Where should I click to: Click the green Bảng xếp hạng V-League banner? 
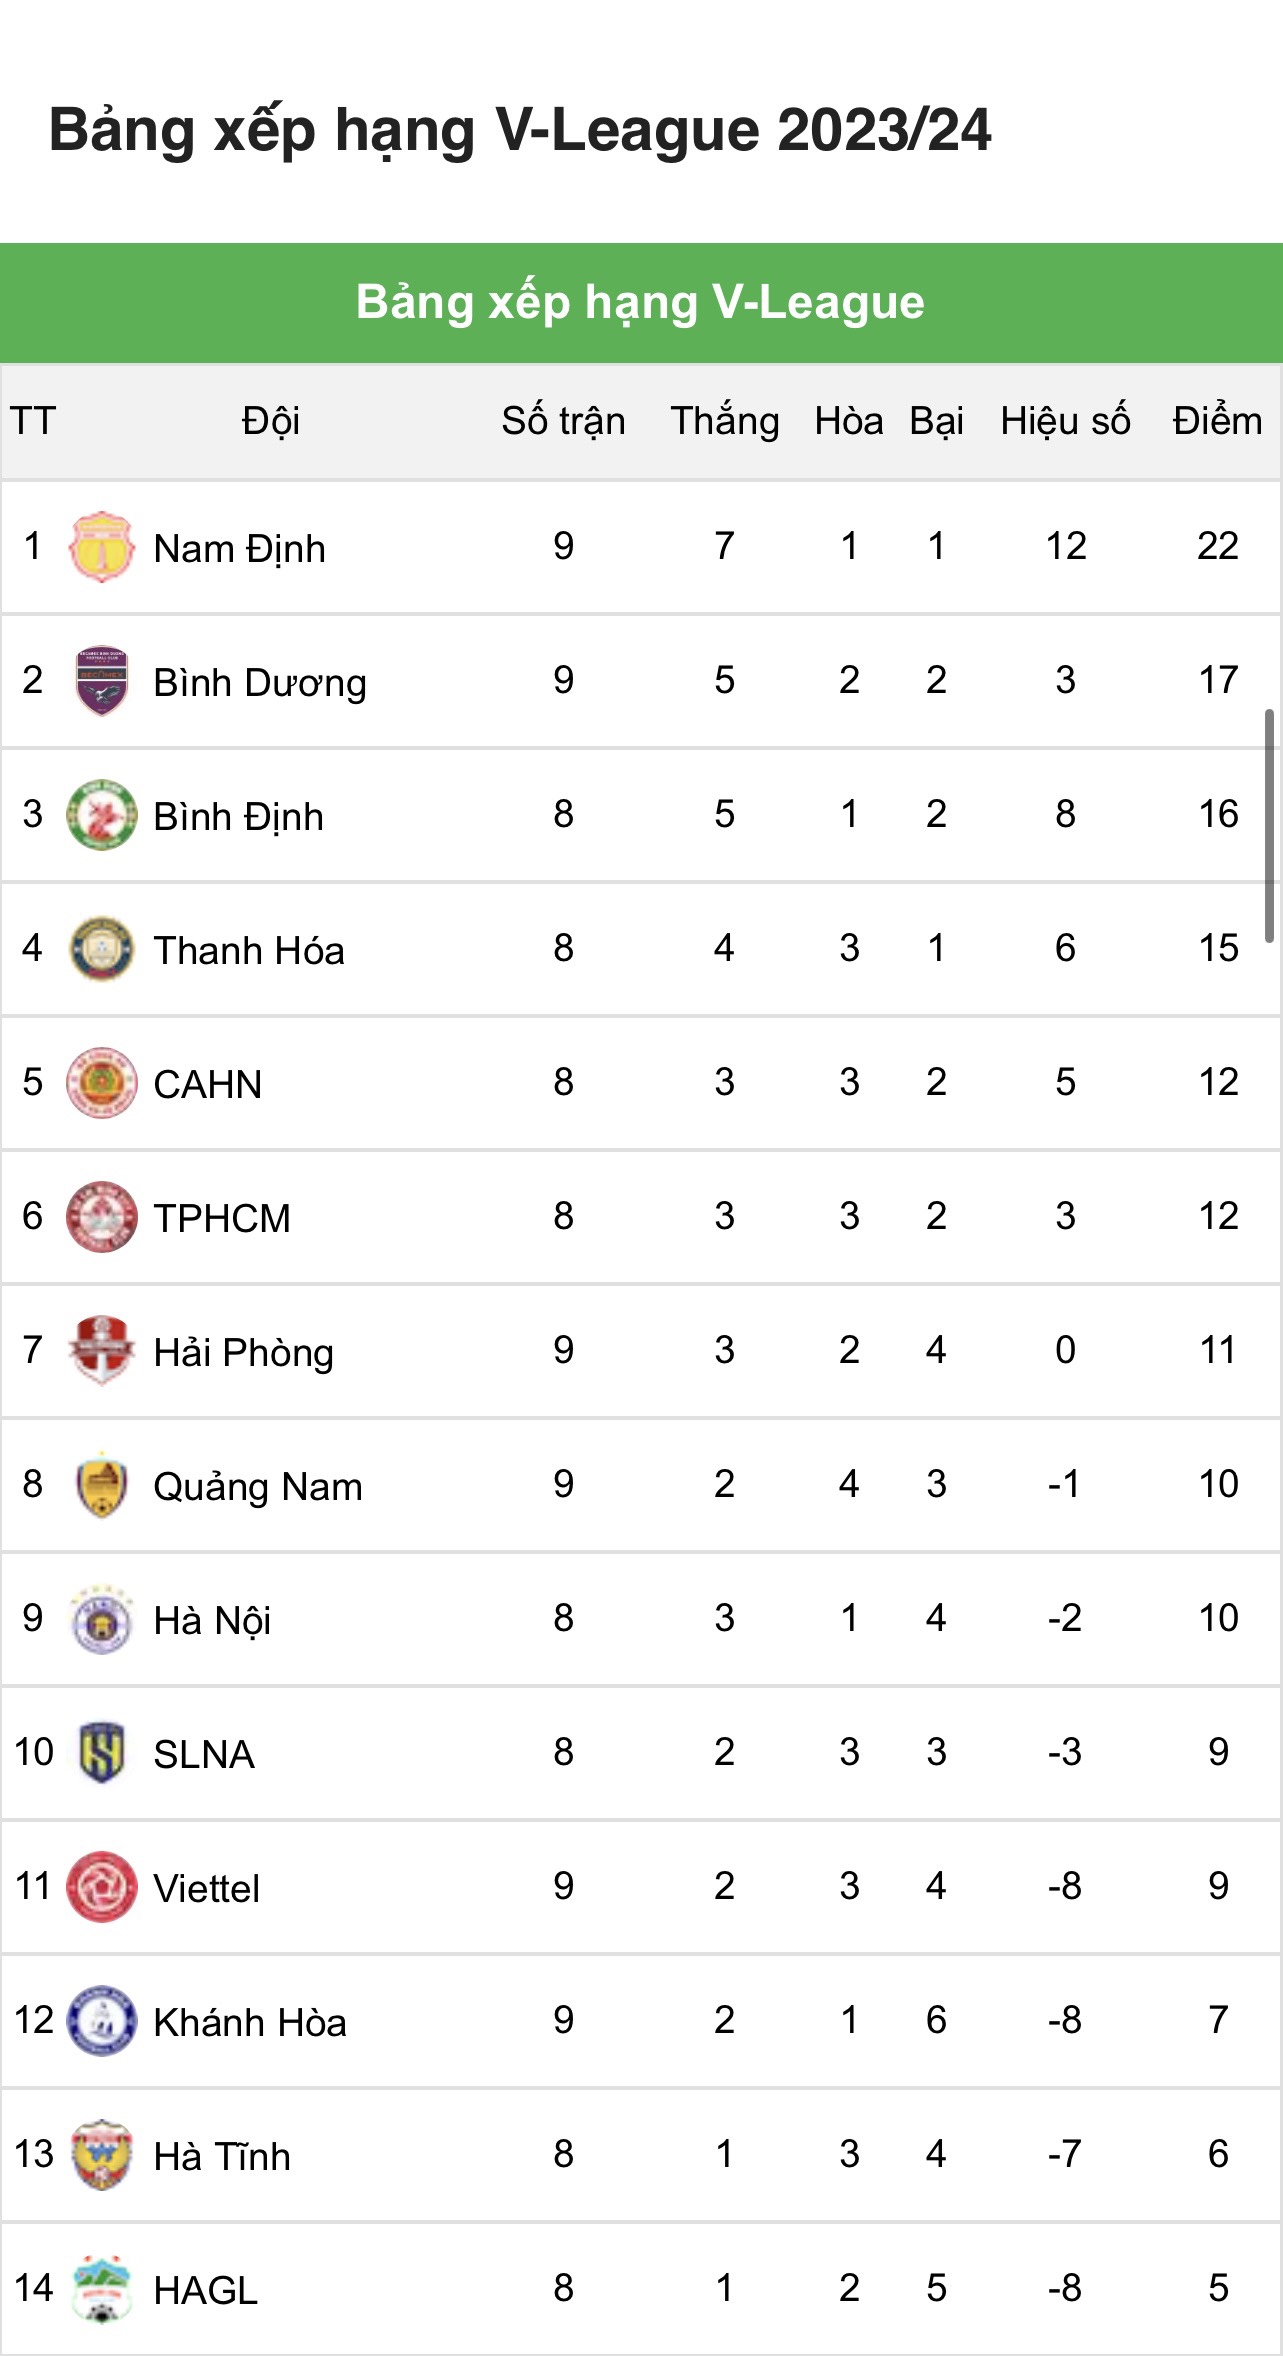(641, 302)
